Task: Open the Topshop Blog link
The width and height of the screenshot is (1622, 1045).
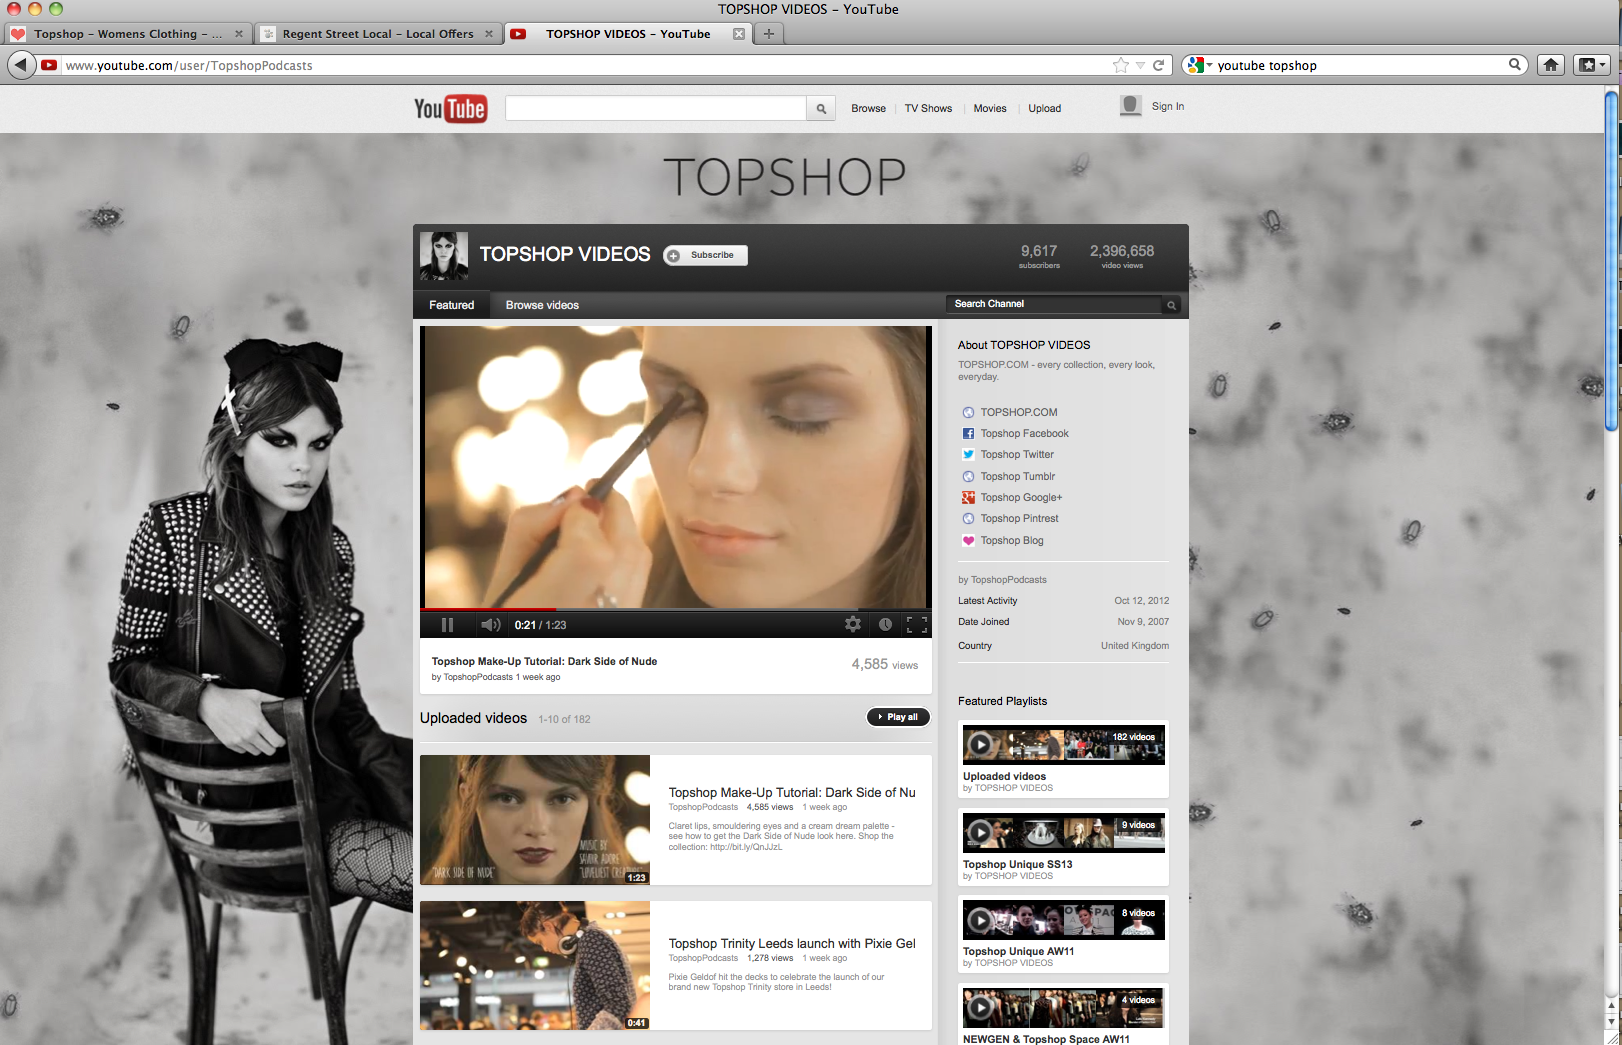Action: [1012, 540]
